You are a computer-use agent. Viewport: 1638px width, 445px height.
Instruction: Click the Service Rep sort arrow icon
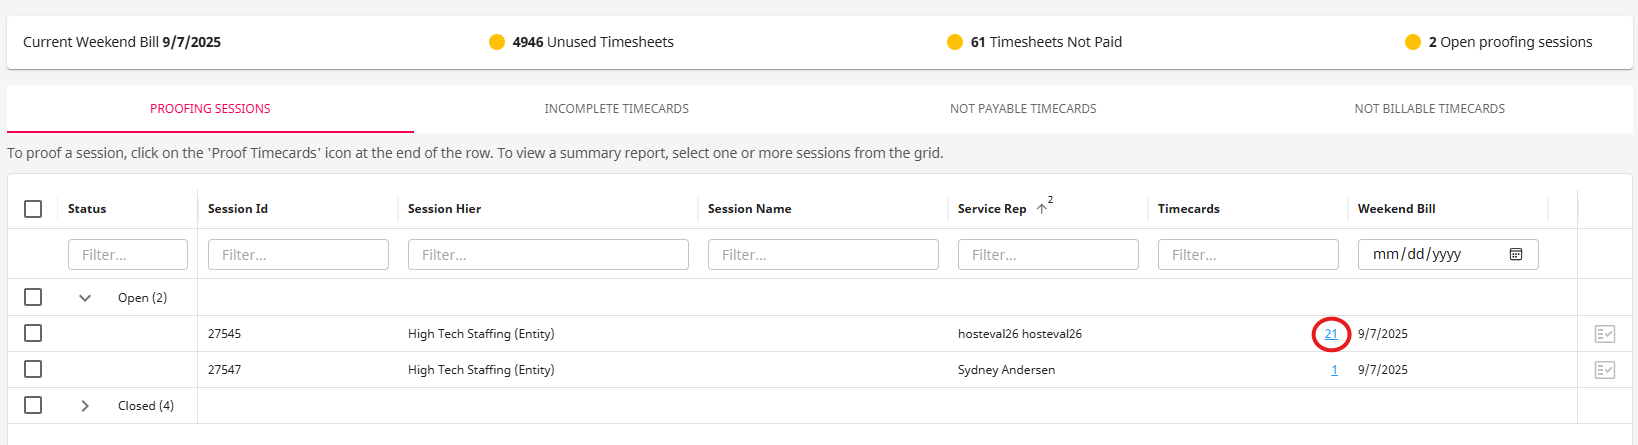[x=1041, y=209]
